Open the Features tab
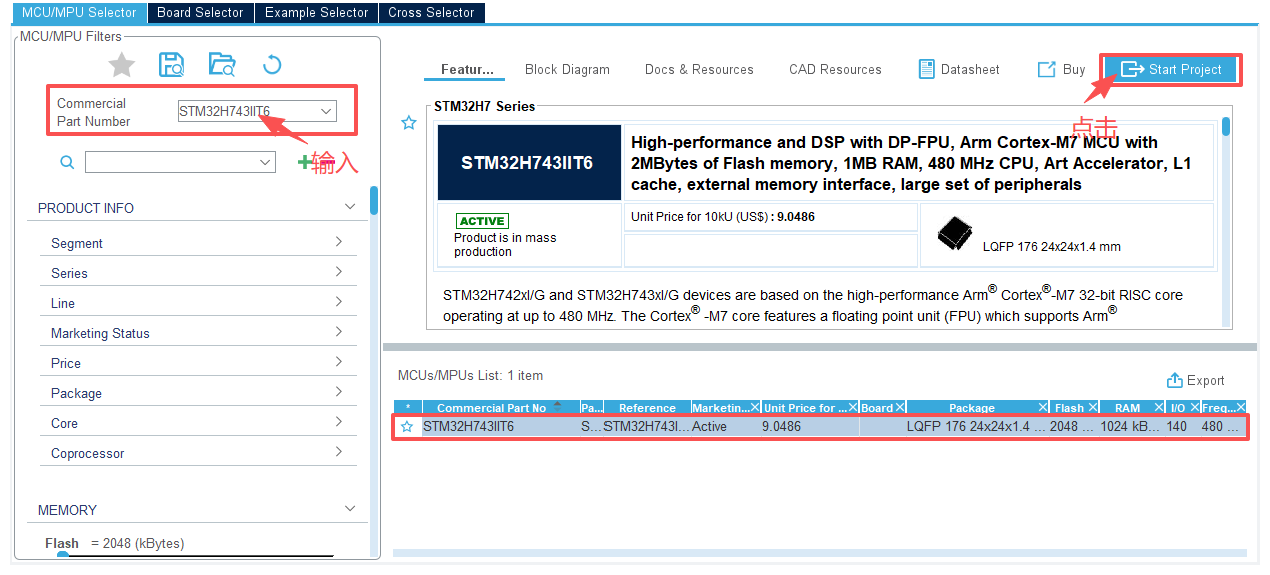The height and width of the screenshot is (575, 1270). click(x=467, y=69)
